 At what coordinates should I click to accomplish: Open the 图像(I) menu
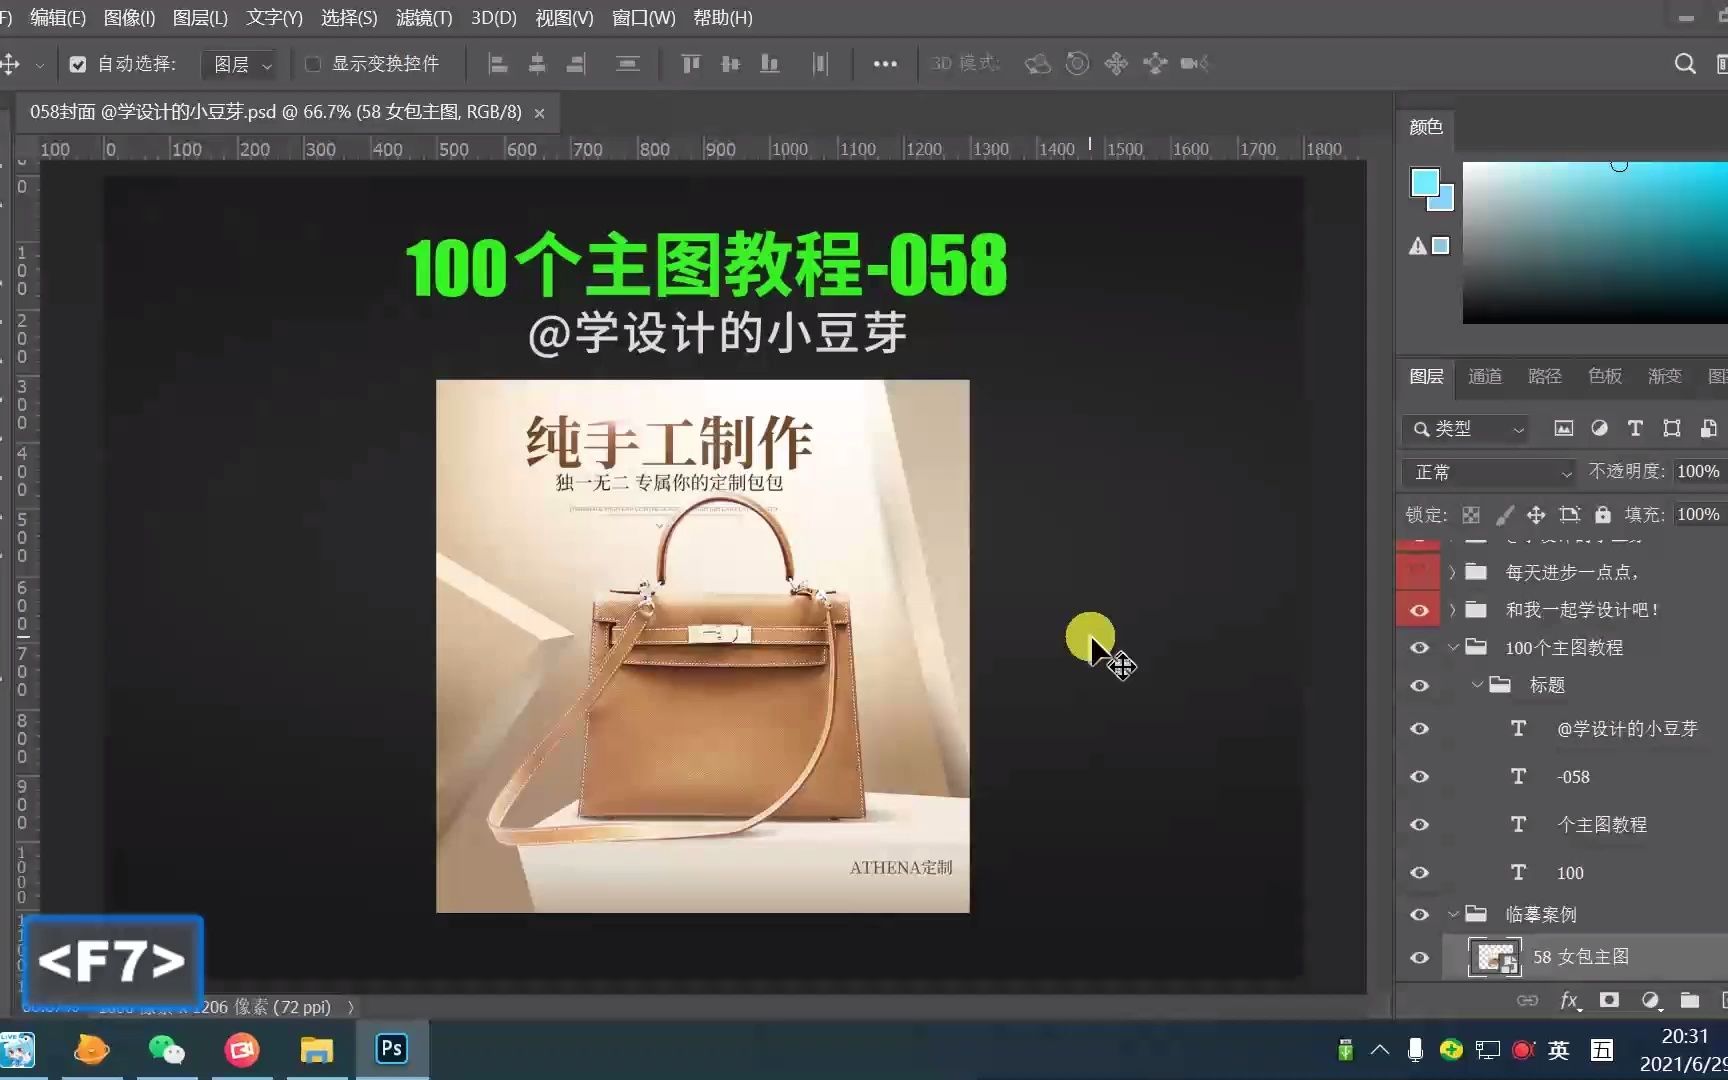coord(129,18)
